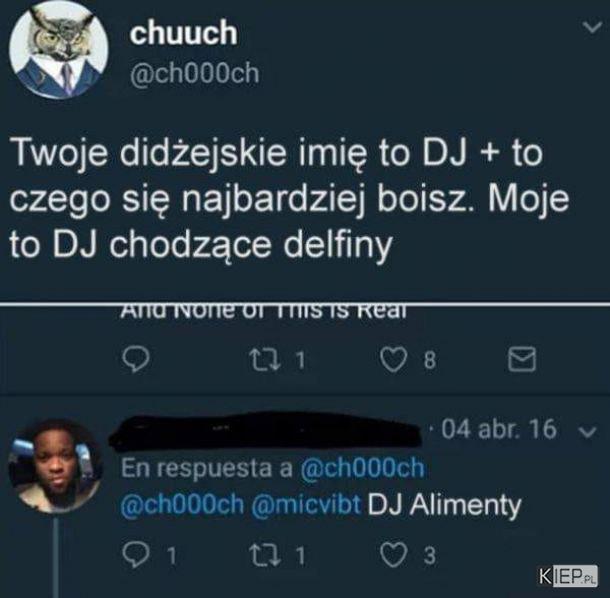The height and width of the screenshot is (598, 610).
Task: Like the DJ Alimenty reply with 3 hearts
Action: tap(393, 555)
